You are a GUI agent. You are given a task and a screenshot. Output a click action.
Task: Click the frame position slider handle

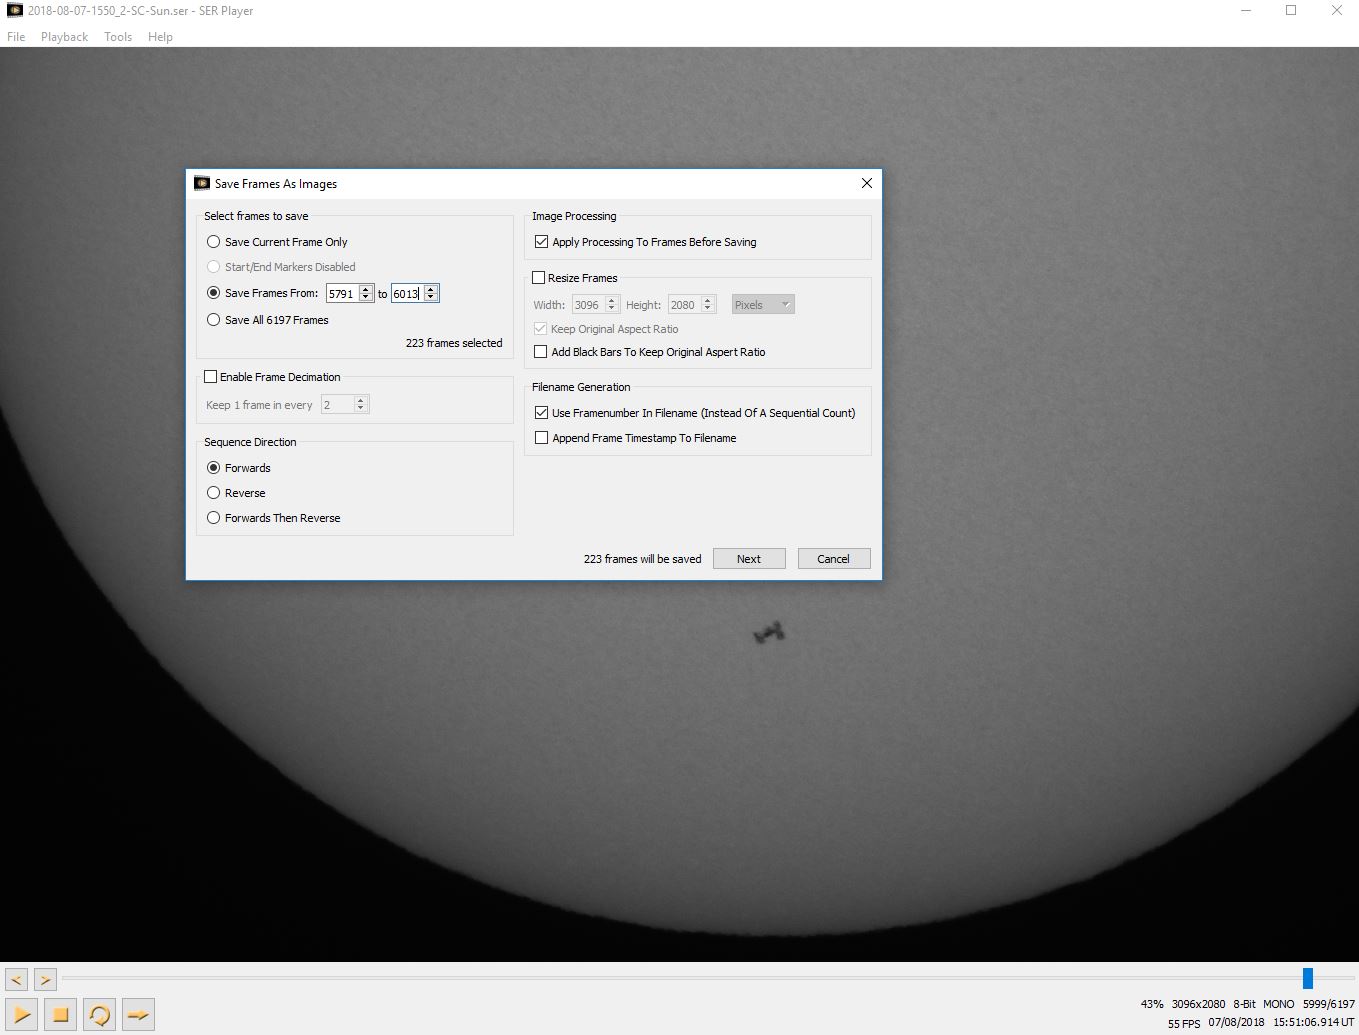point(1307,978)
